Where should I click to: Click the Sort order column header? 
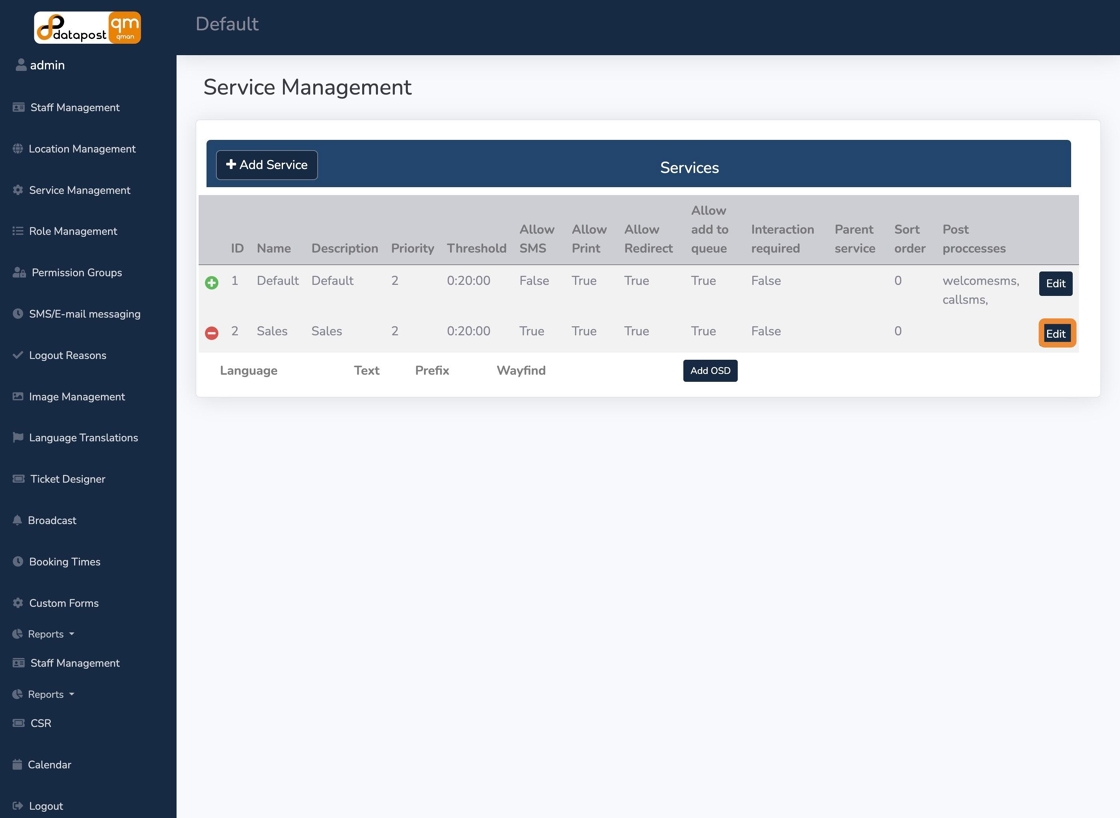coord(909,239)
